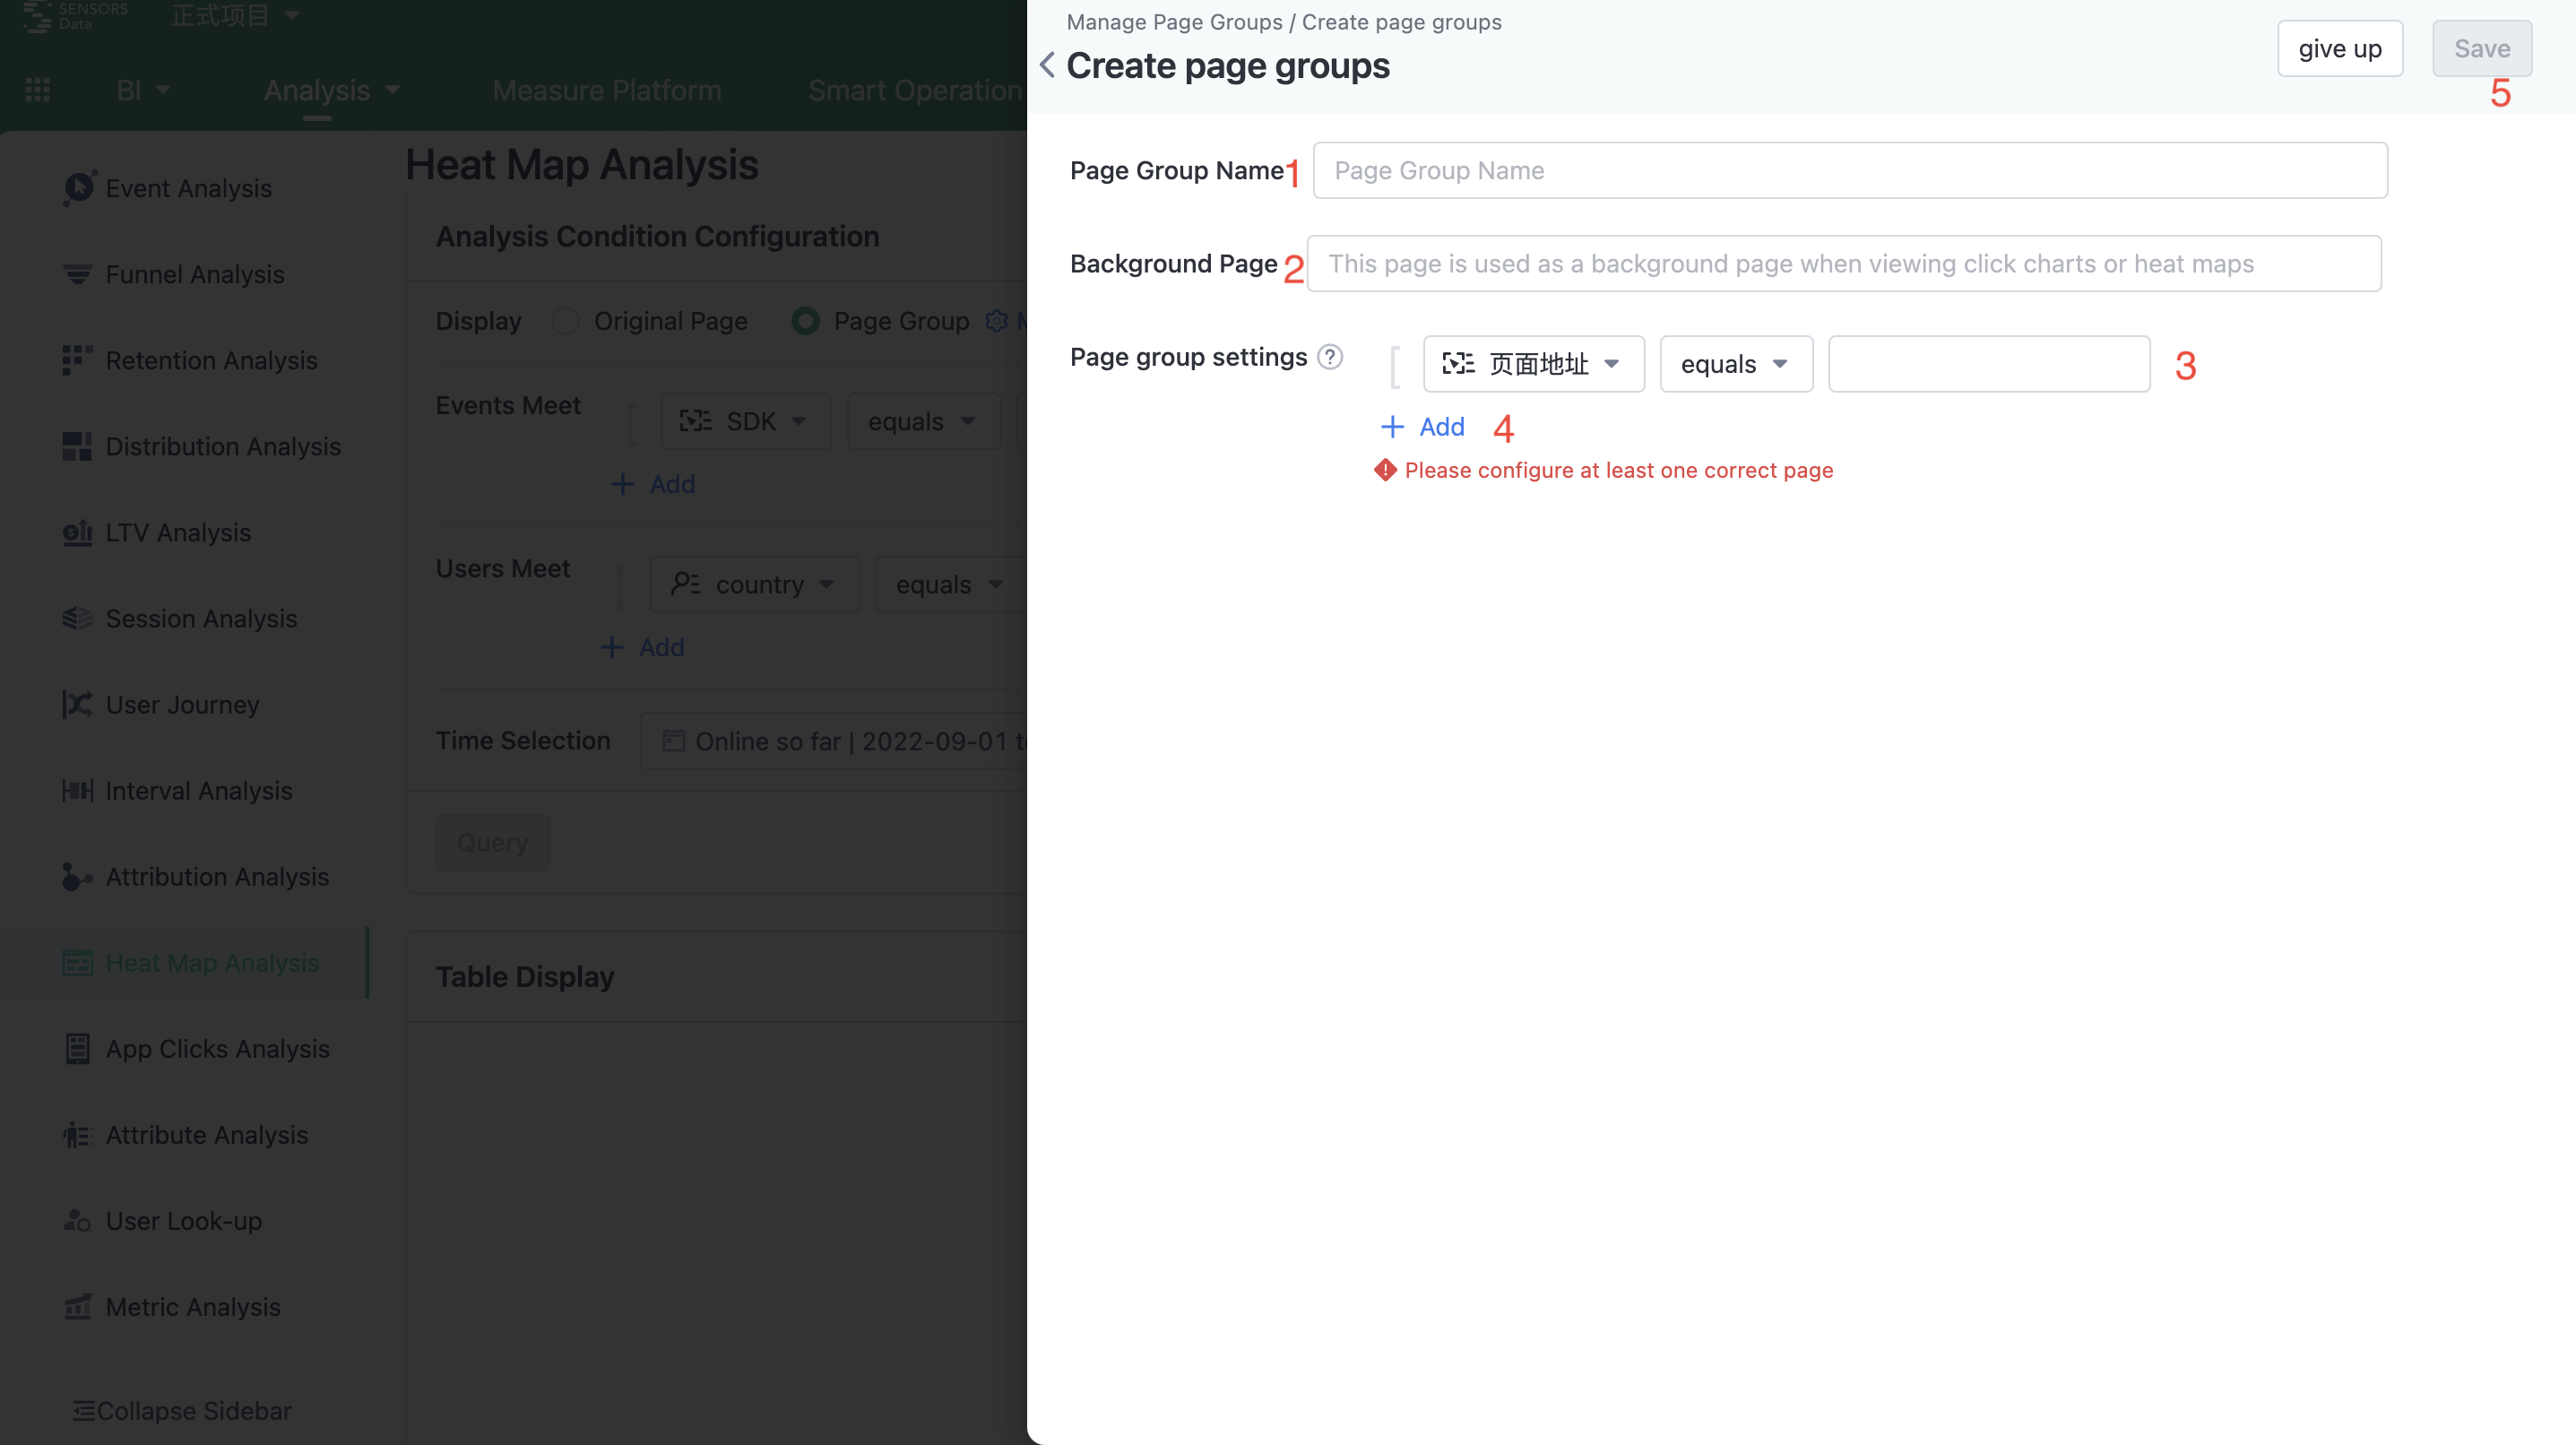Click the give up button
This screenshot has width=2576, height=1445.
[2339, 48]
